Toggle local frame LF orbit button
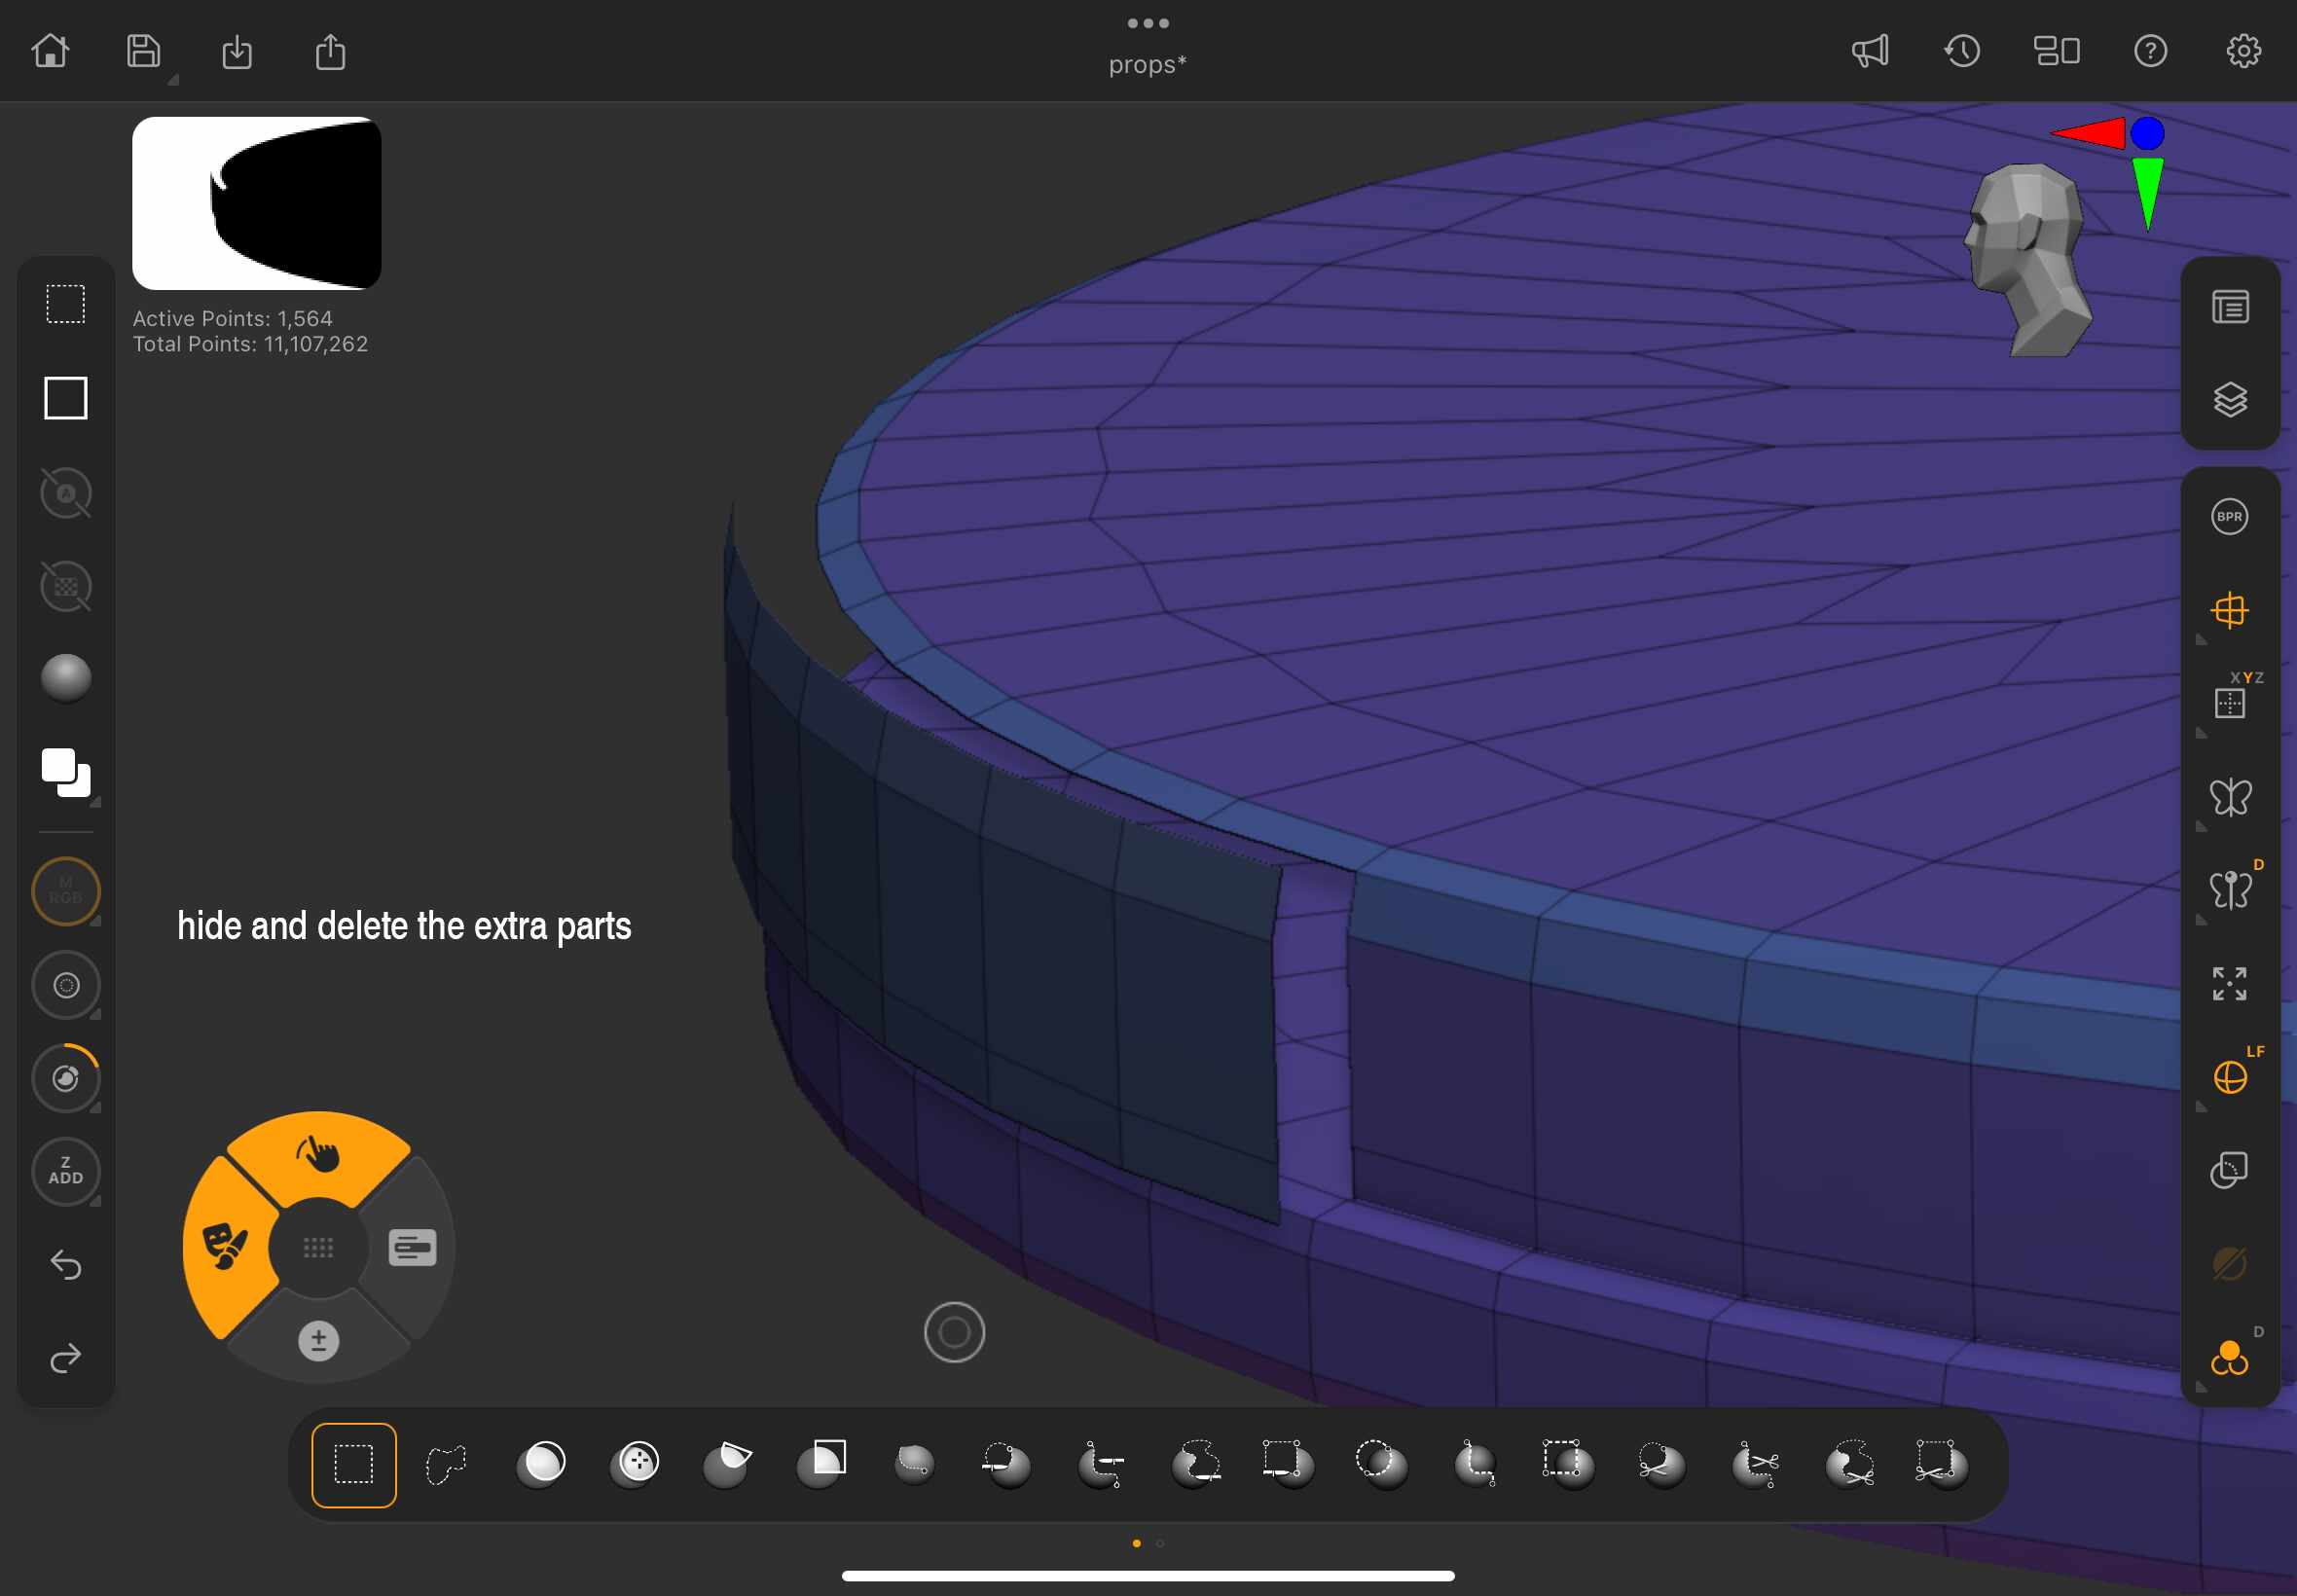 (2229, 1077)
